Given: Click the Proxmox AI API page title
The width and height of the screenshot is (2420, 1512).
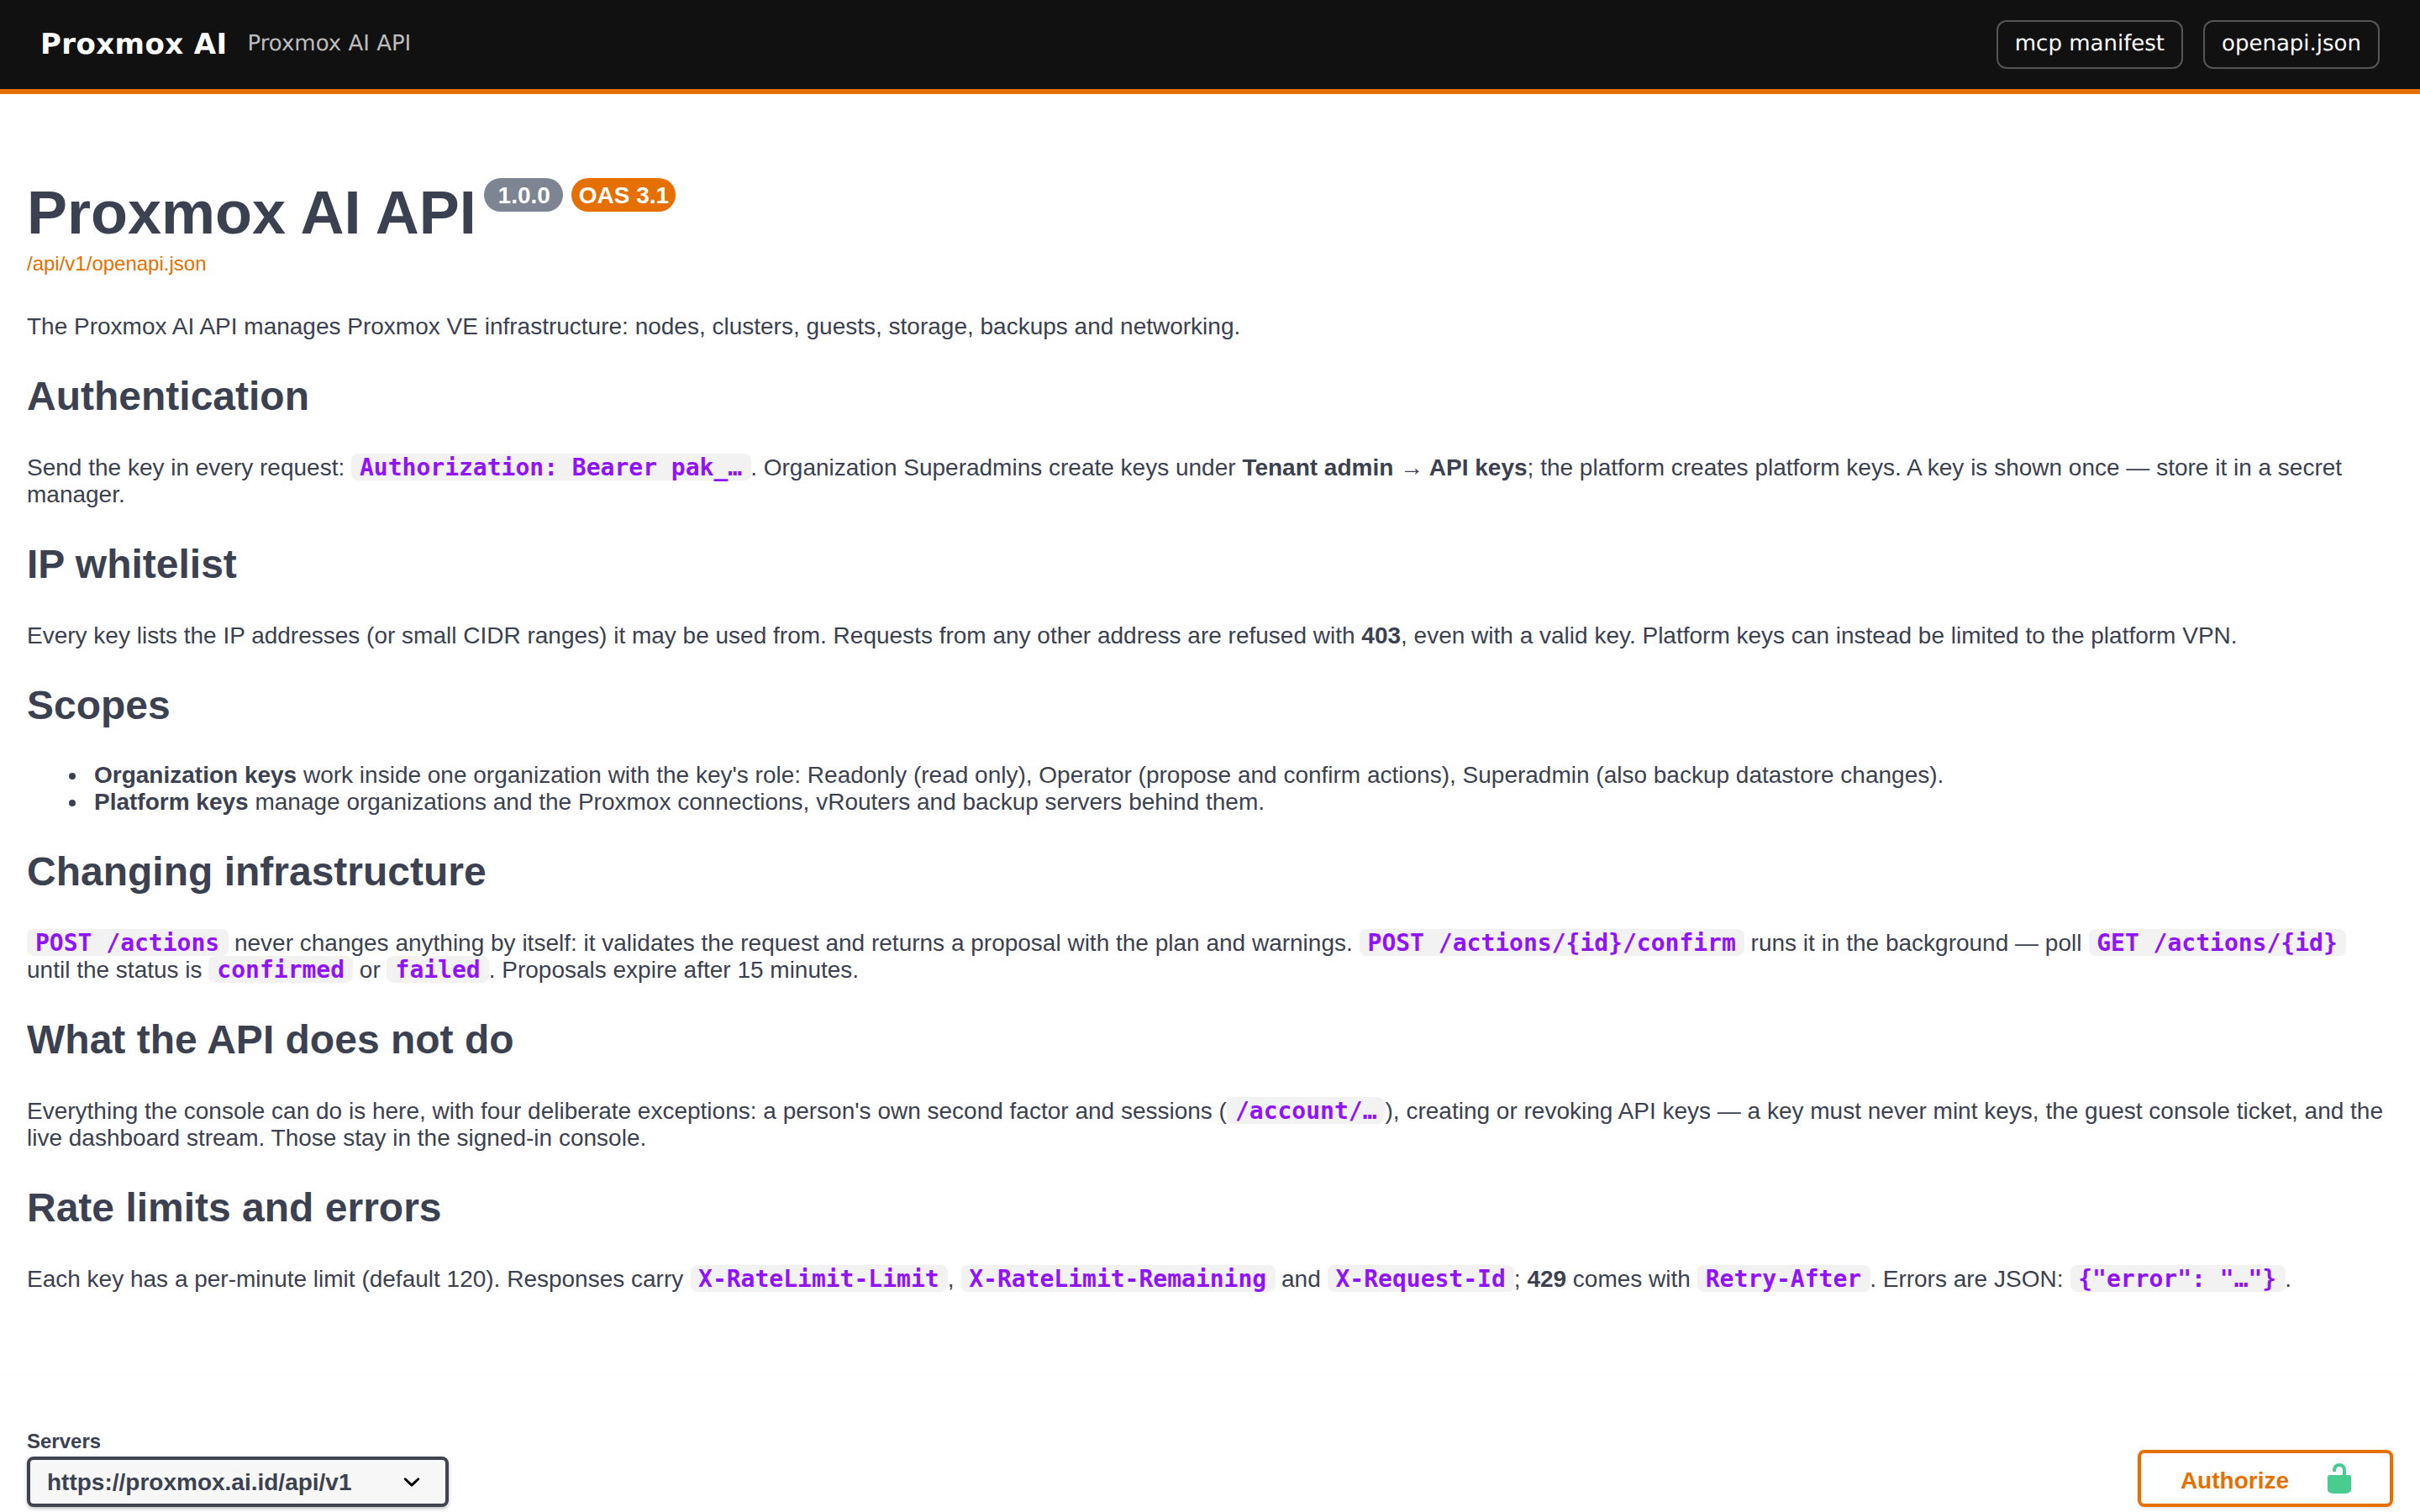Looking at the screenshot, I should [251, 213].
